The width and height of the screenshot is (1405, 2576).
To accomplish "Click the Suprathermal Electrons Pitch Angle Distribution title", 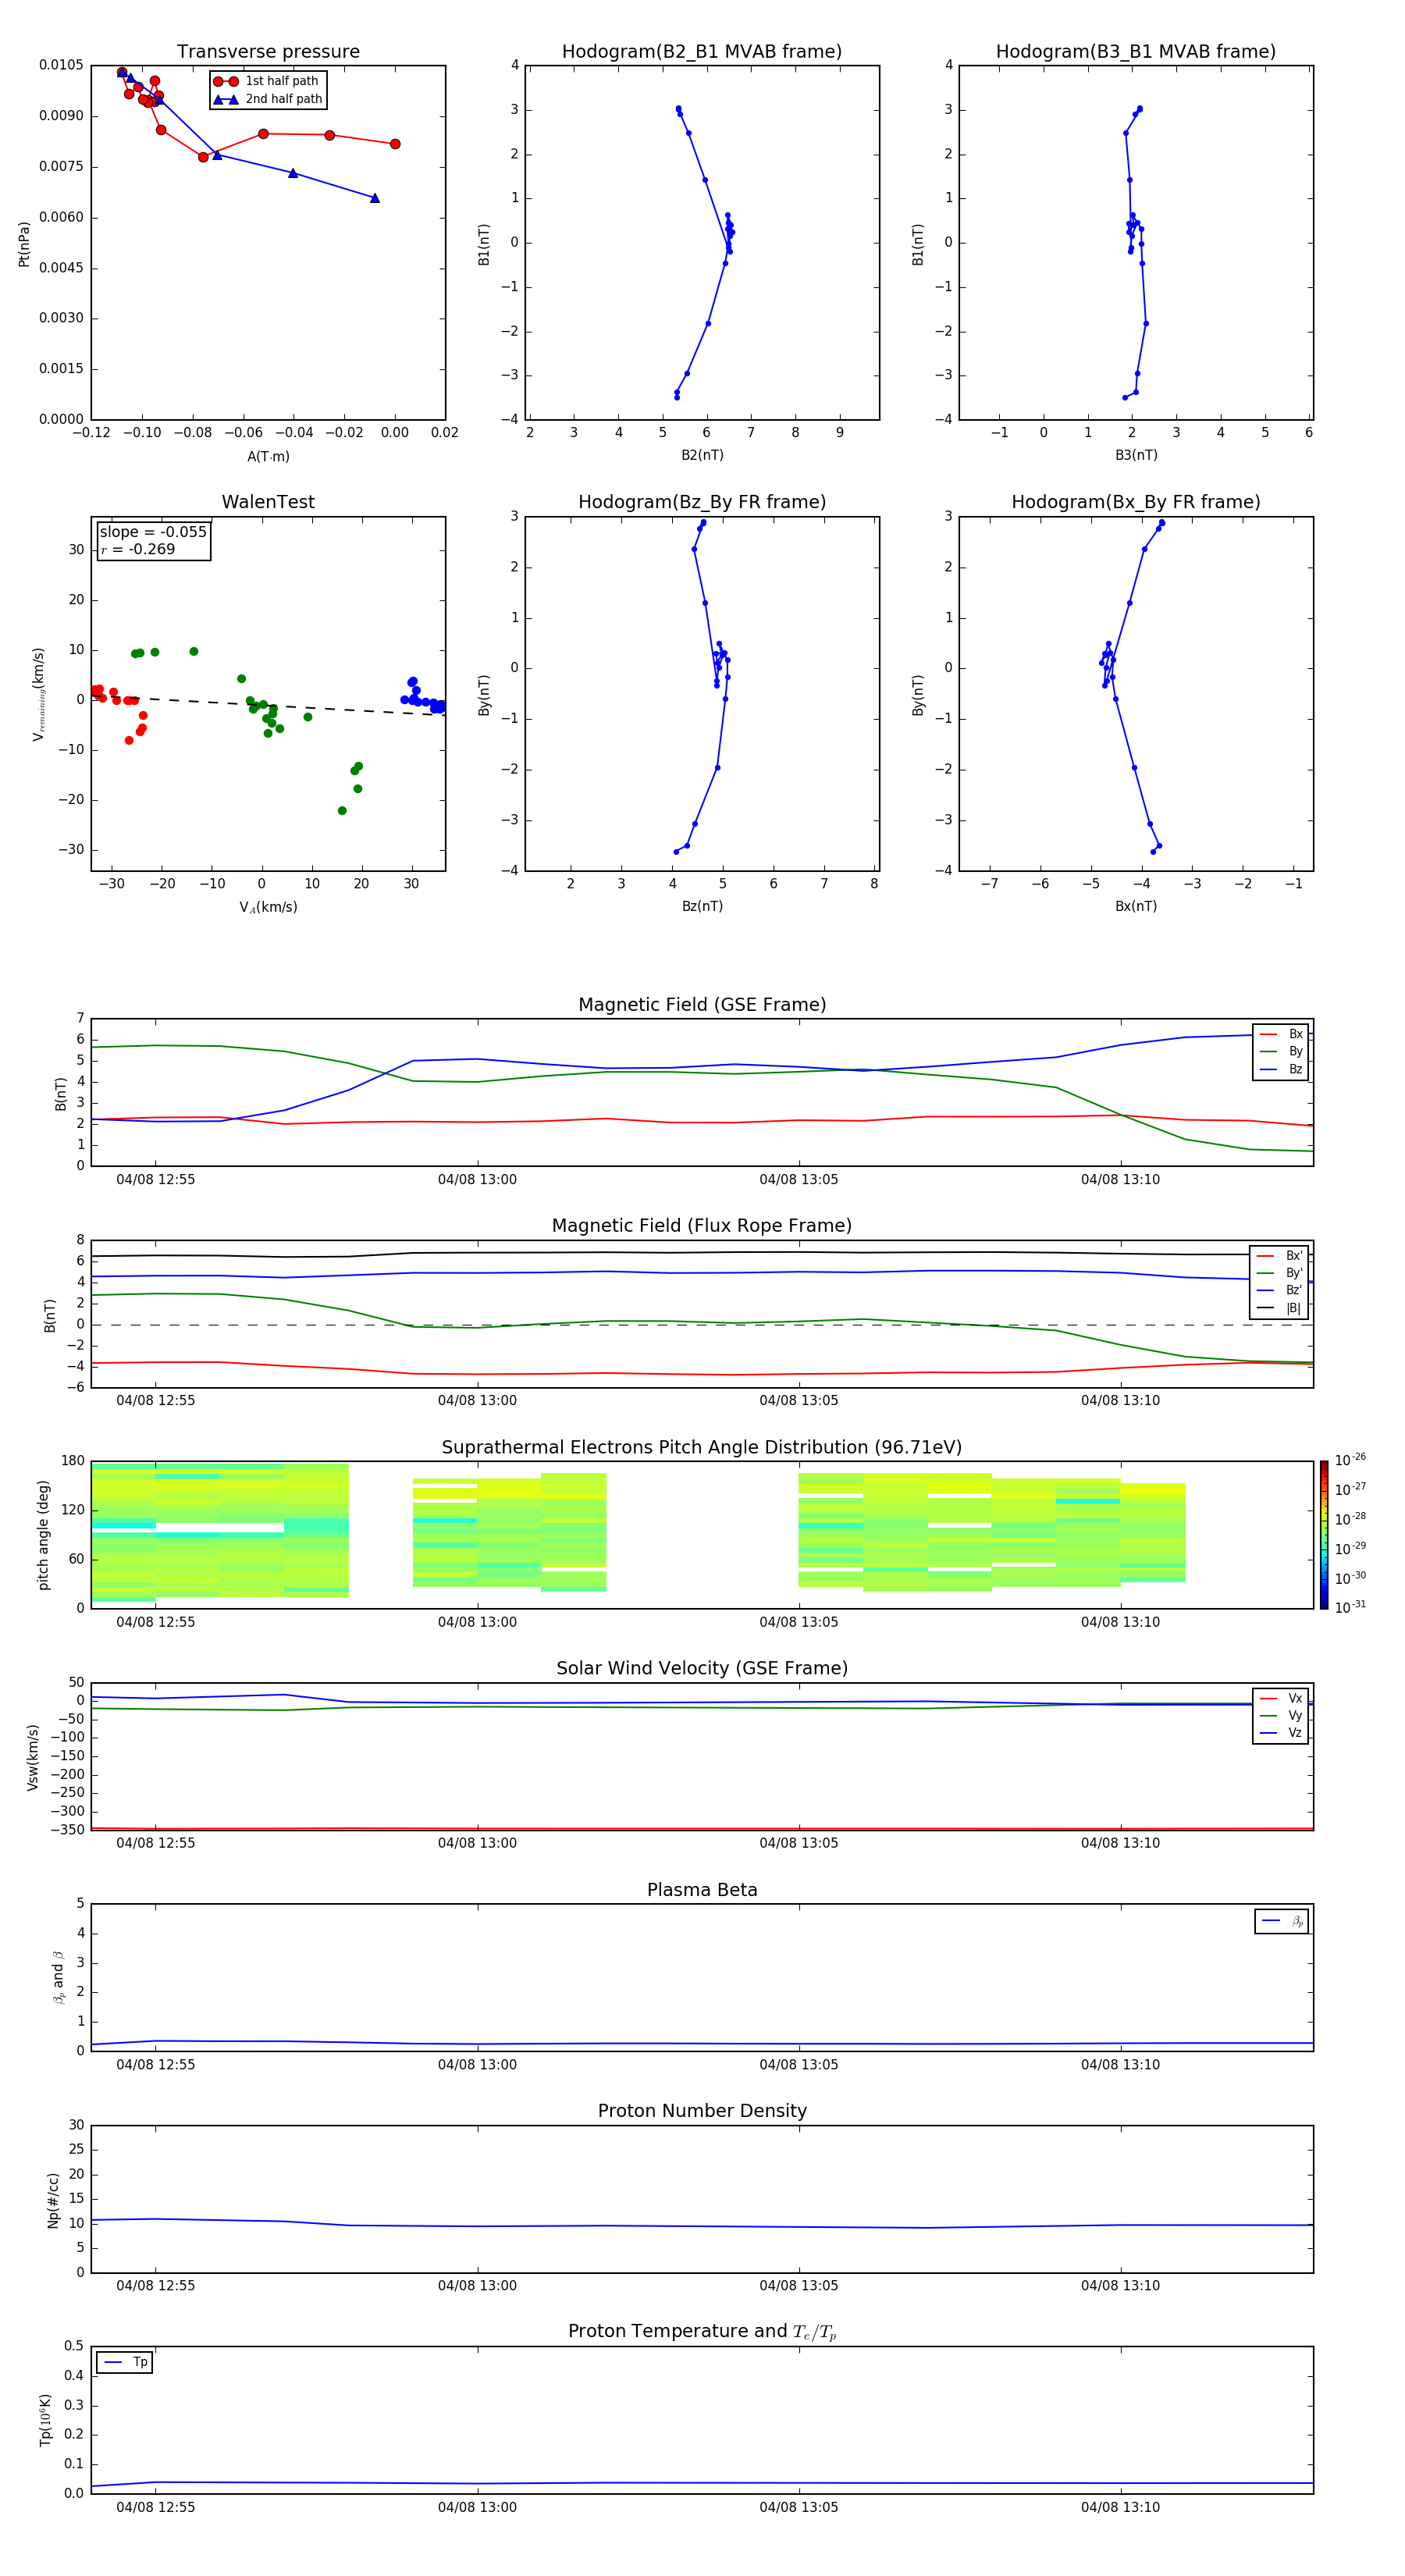I will 702,1448.
